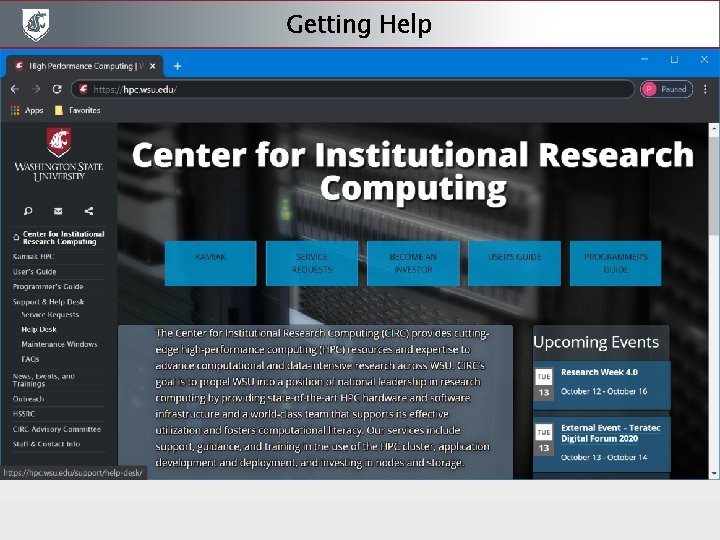Click the envelope contact icon in sidebar
720x540 pixels.
pos(58,211)
